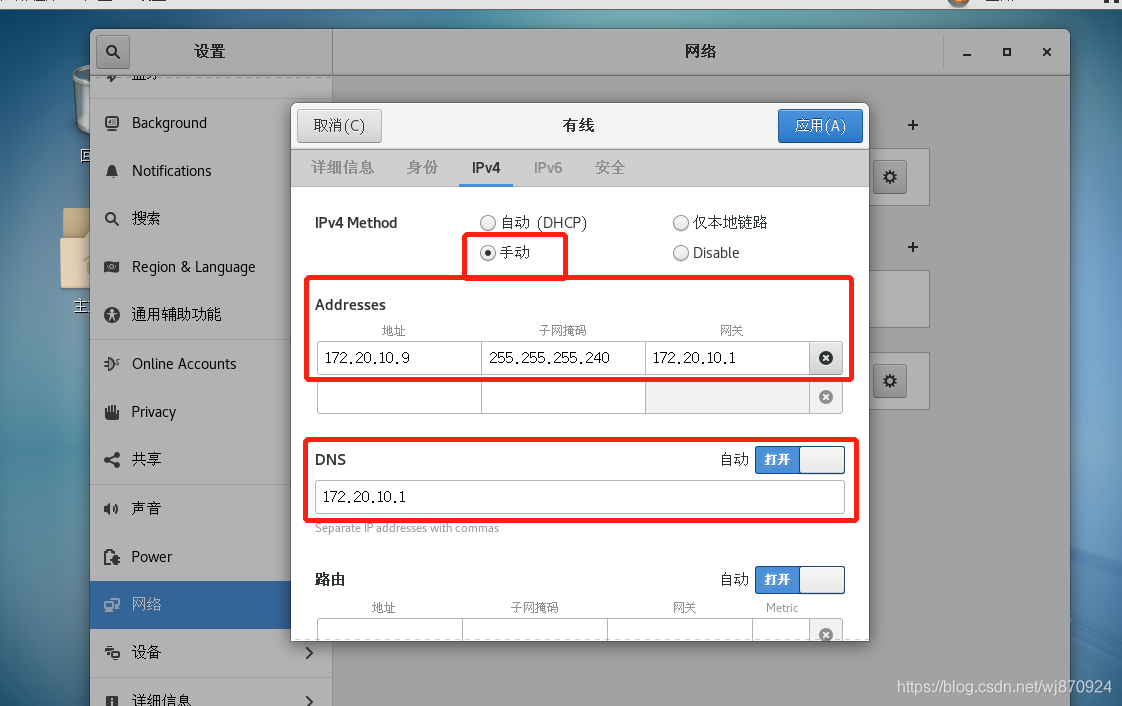Click the 网络 network icon

112,605
